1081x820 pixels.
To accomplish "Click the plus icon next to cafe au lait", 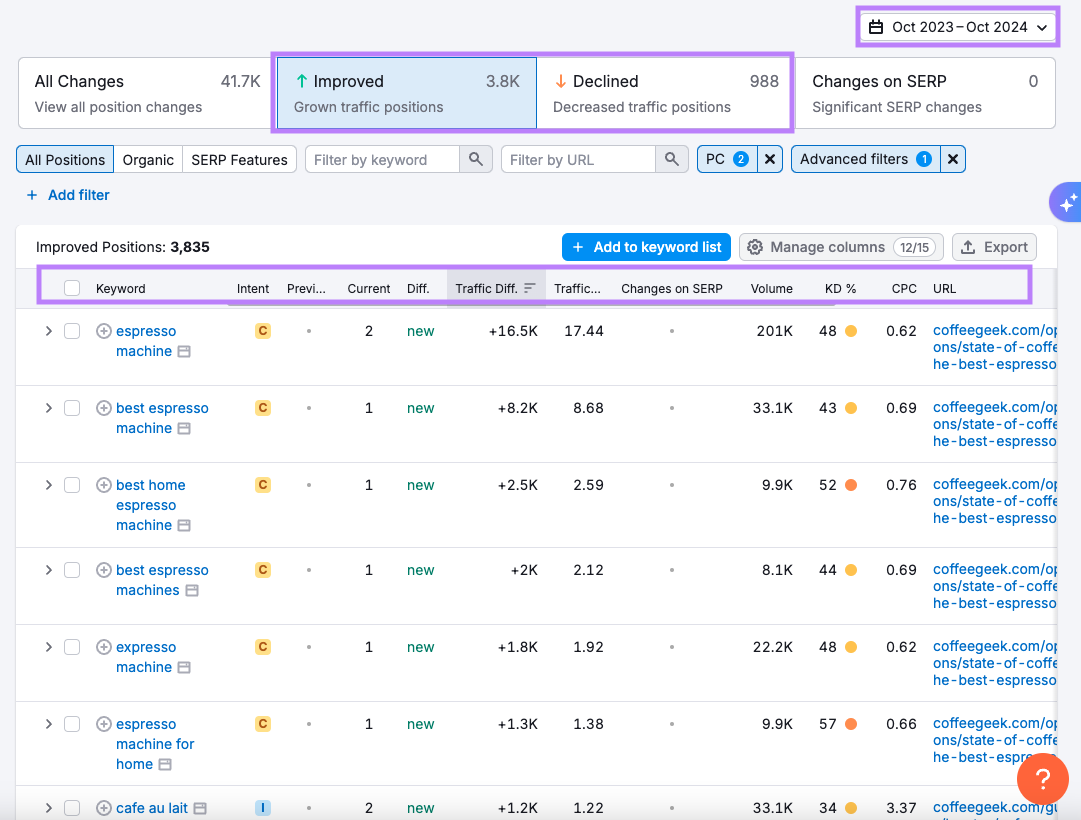I will [x=104, y=808].
